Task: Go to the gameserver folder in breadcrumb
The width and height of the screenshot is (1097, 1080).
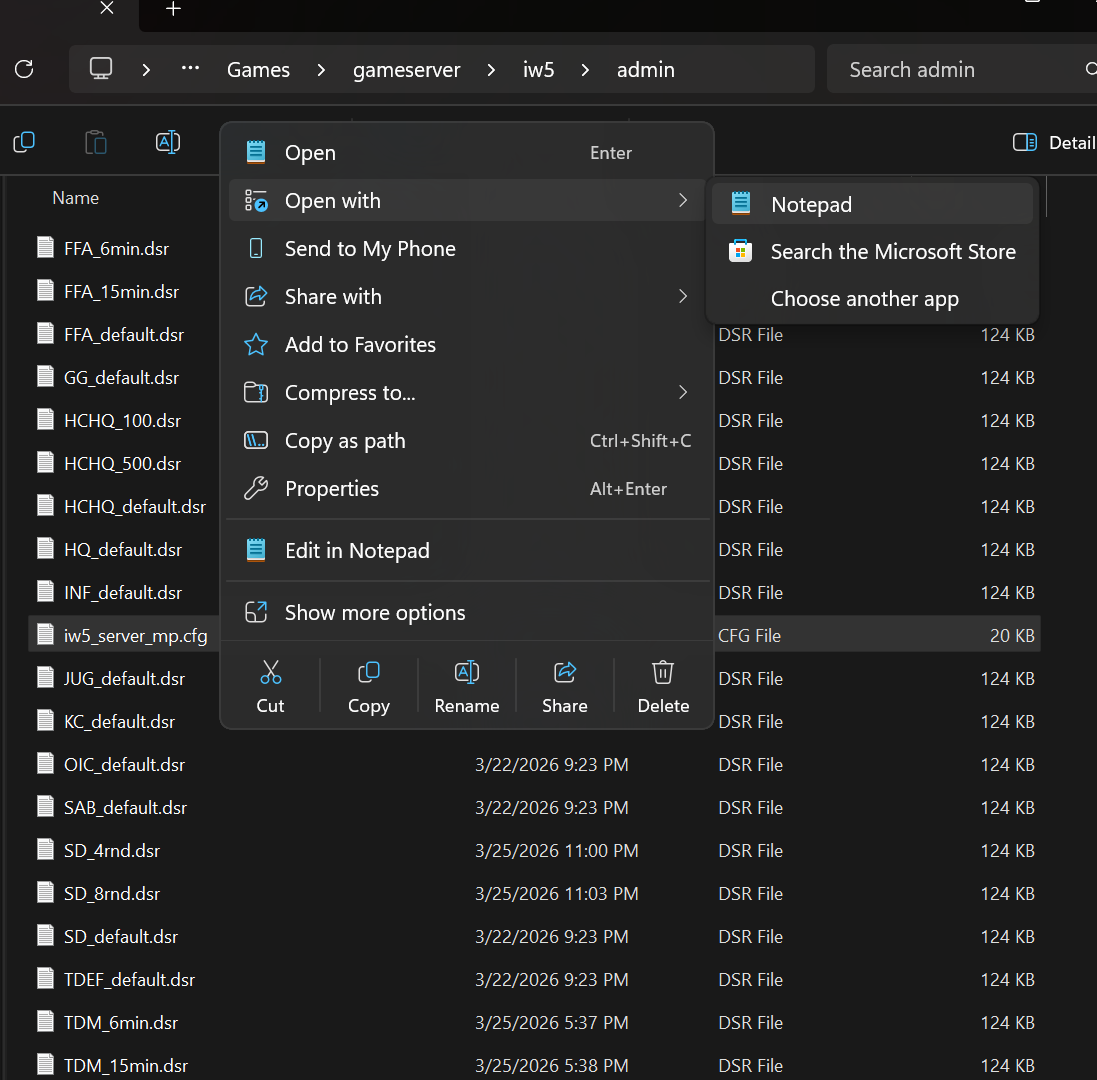Action: coord(406,70)
